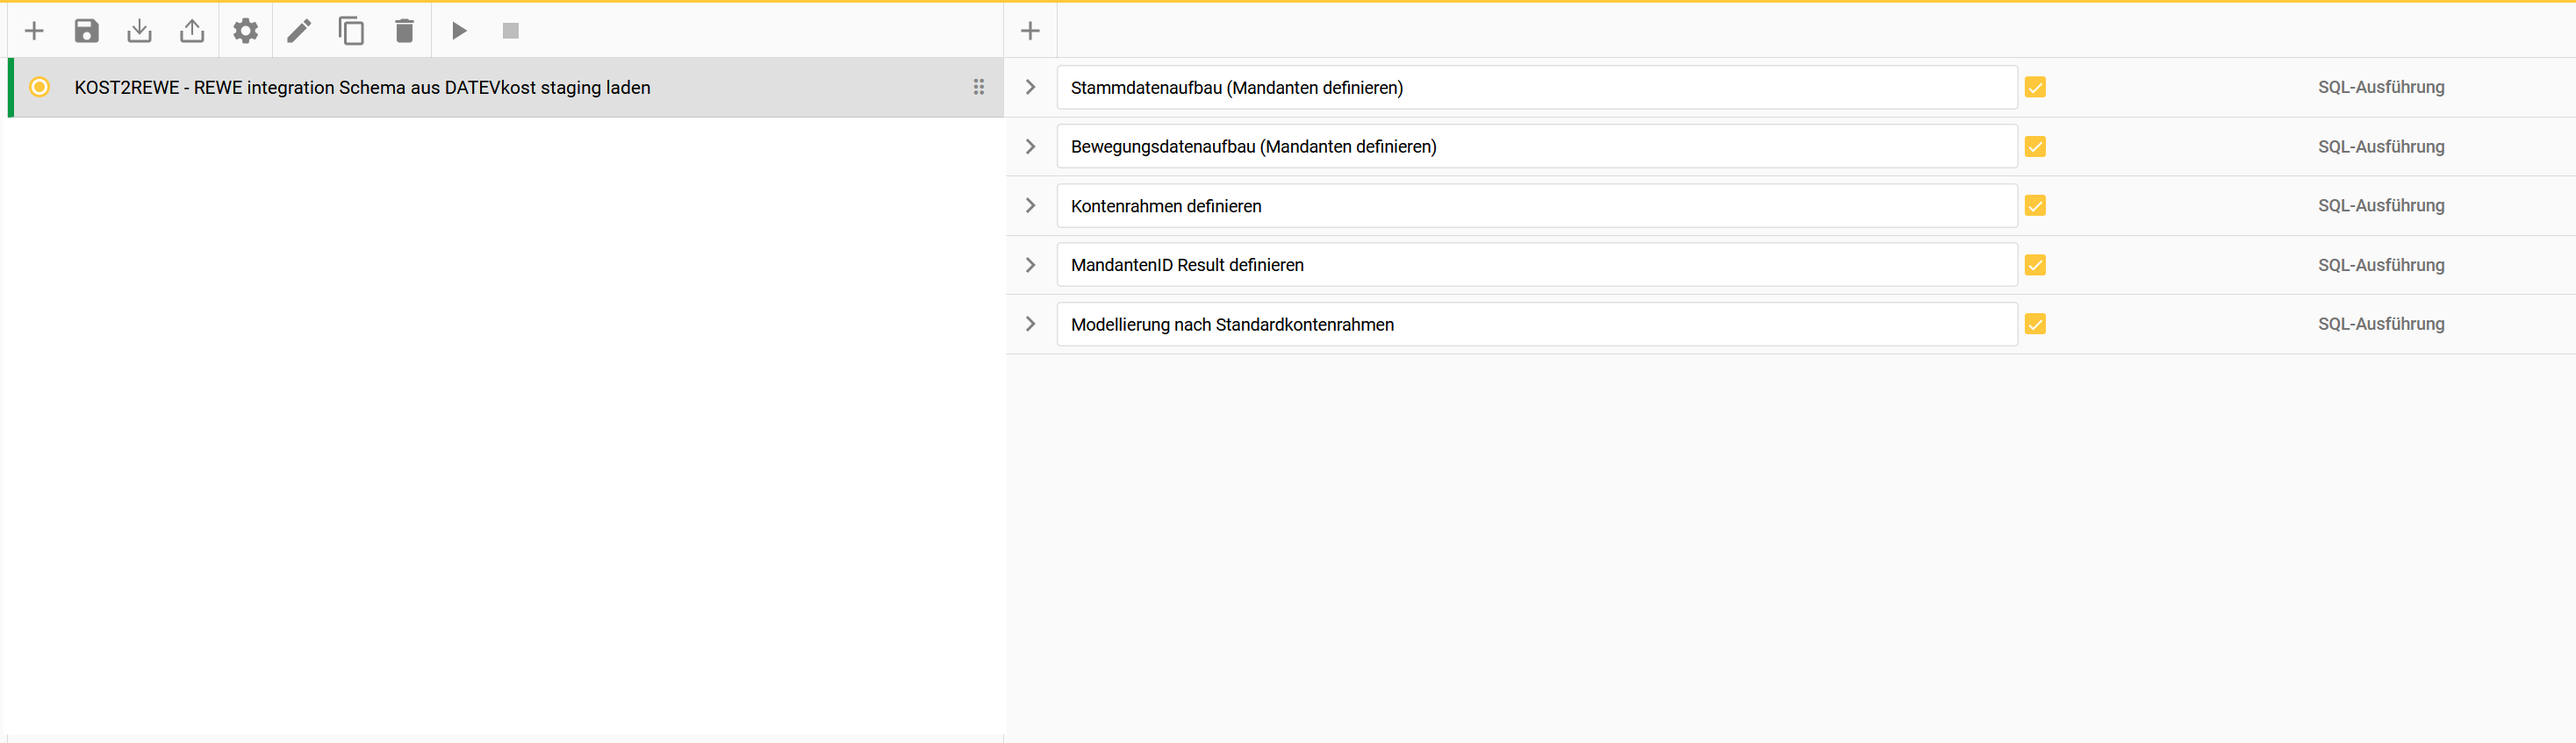Click the pencil edit icon

pyautogui.click(x=299, y=31)
